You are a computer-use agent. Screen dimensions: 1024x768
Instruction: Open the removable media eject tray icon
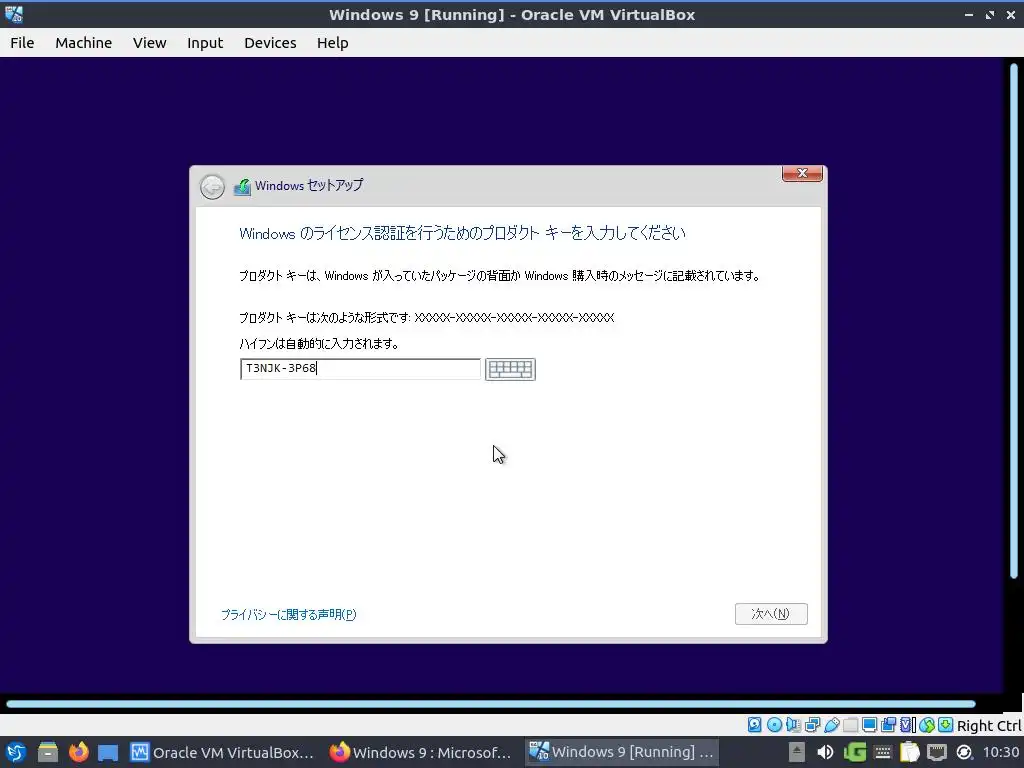coord(797,752)
